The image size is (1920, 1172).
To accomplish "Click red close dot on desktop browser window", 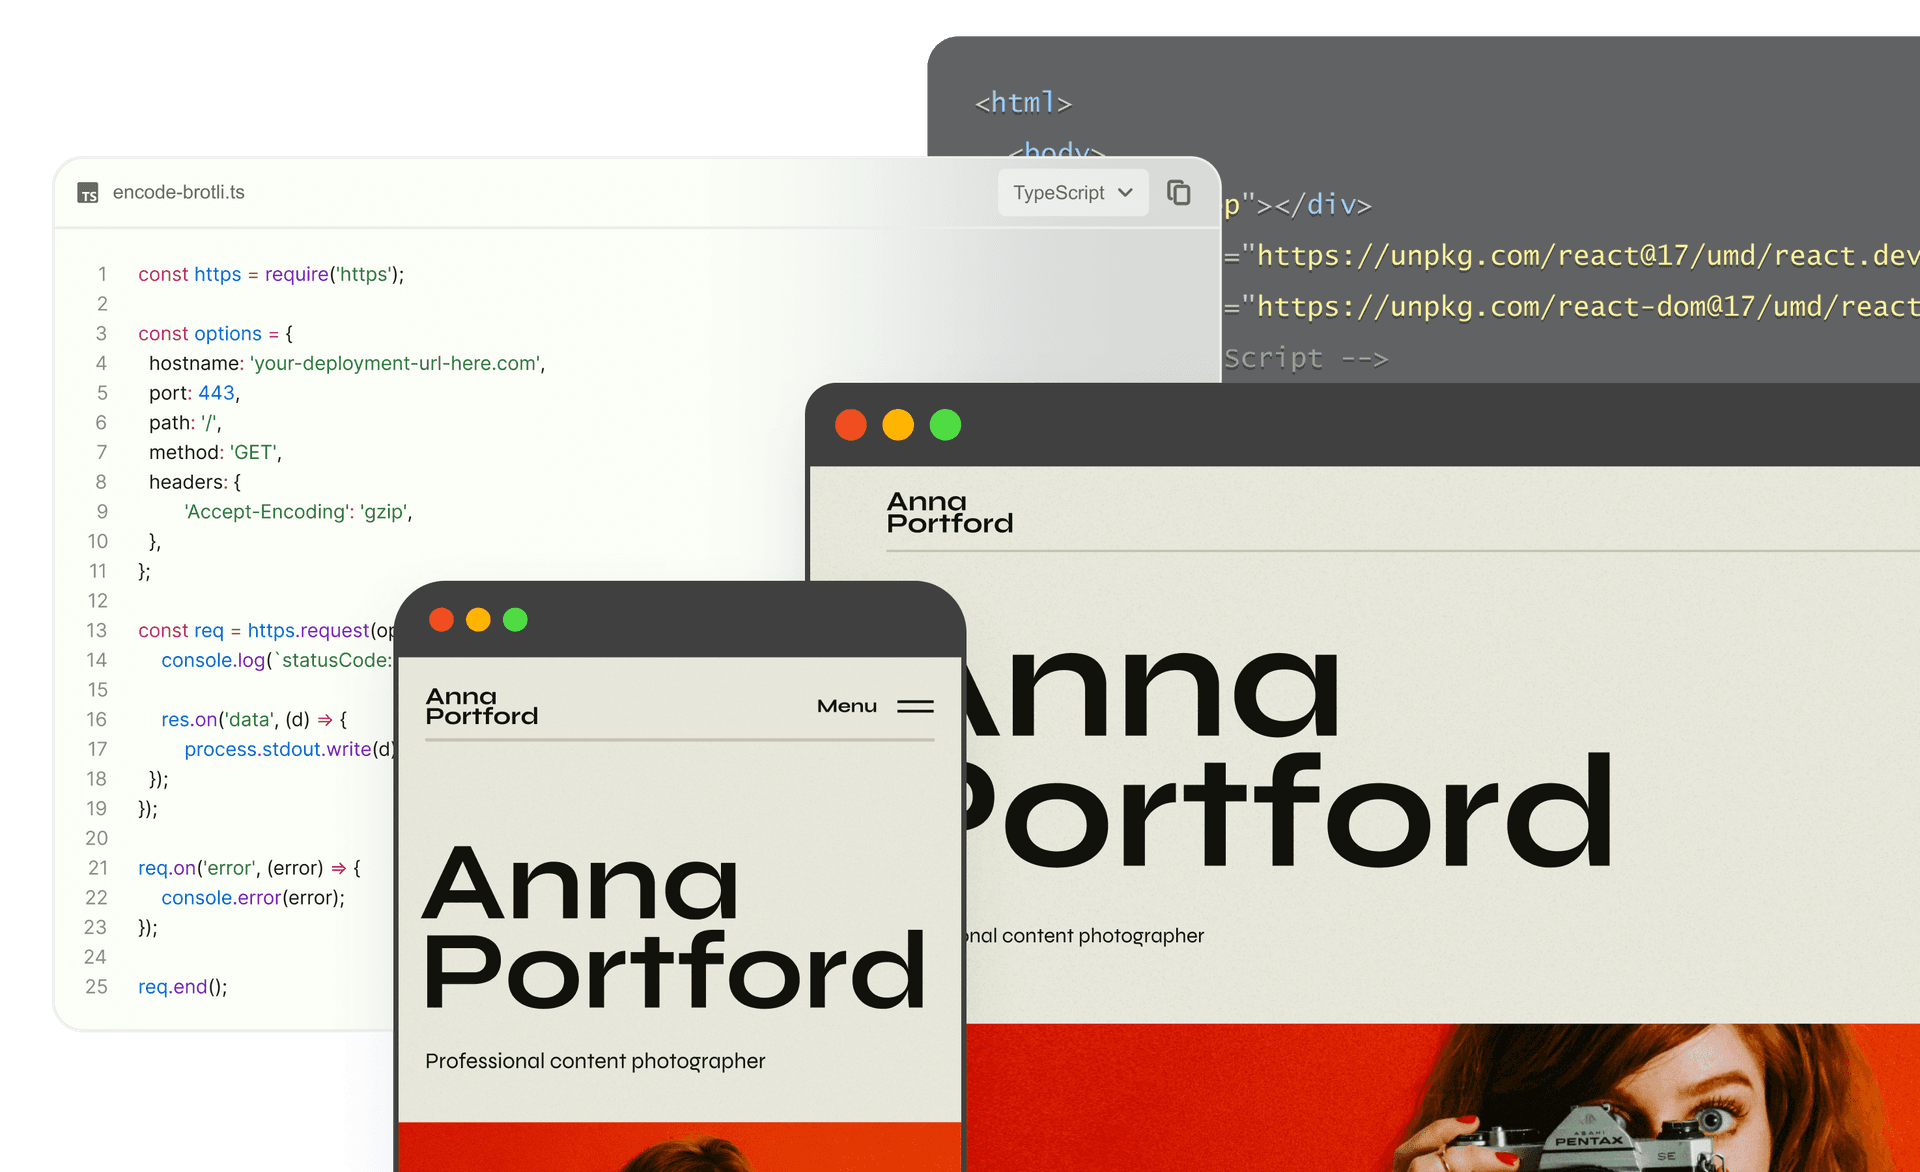I will (x=851, y=425).
